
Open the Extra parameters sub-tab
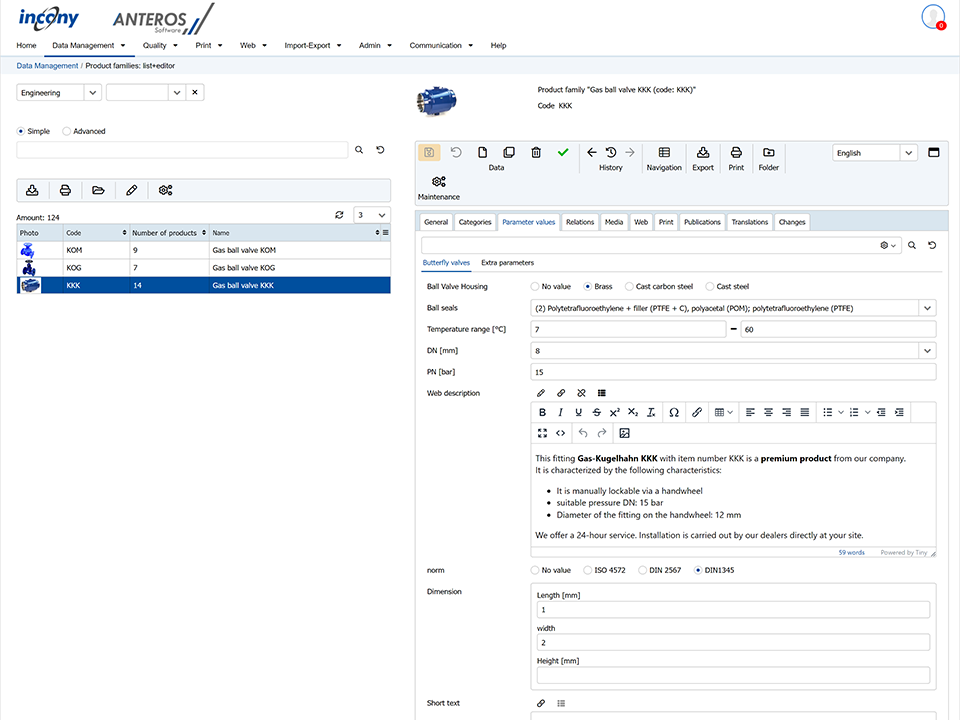click(x=507, y=263)
